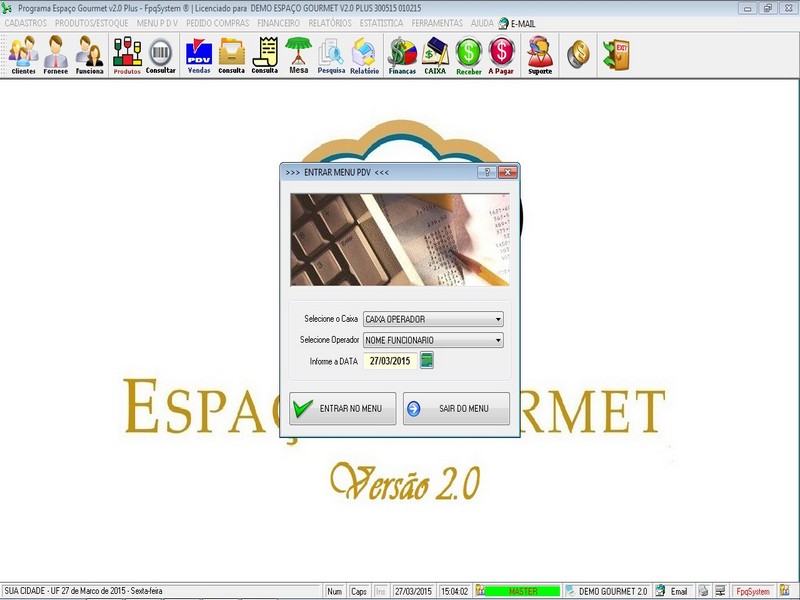Image resolution: width=800 pixels, height=600 pixels.
Task: Open the Fornece suppliers icon
Action: pos(56,55)
